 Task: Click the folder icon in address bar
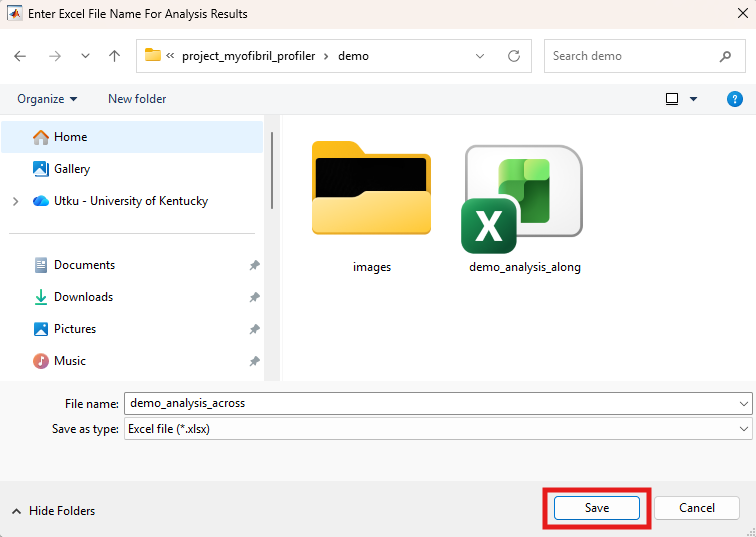click(153, 55)
